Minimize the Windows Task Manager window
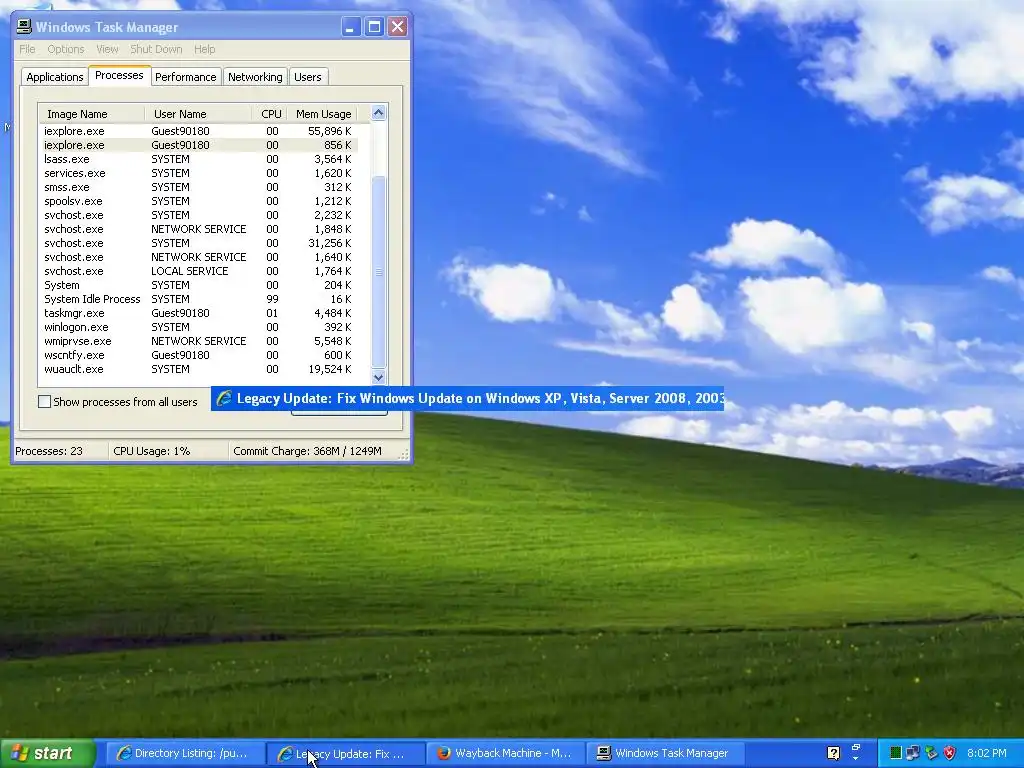 coord(351,27)
